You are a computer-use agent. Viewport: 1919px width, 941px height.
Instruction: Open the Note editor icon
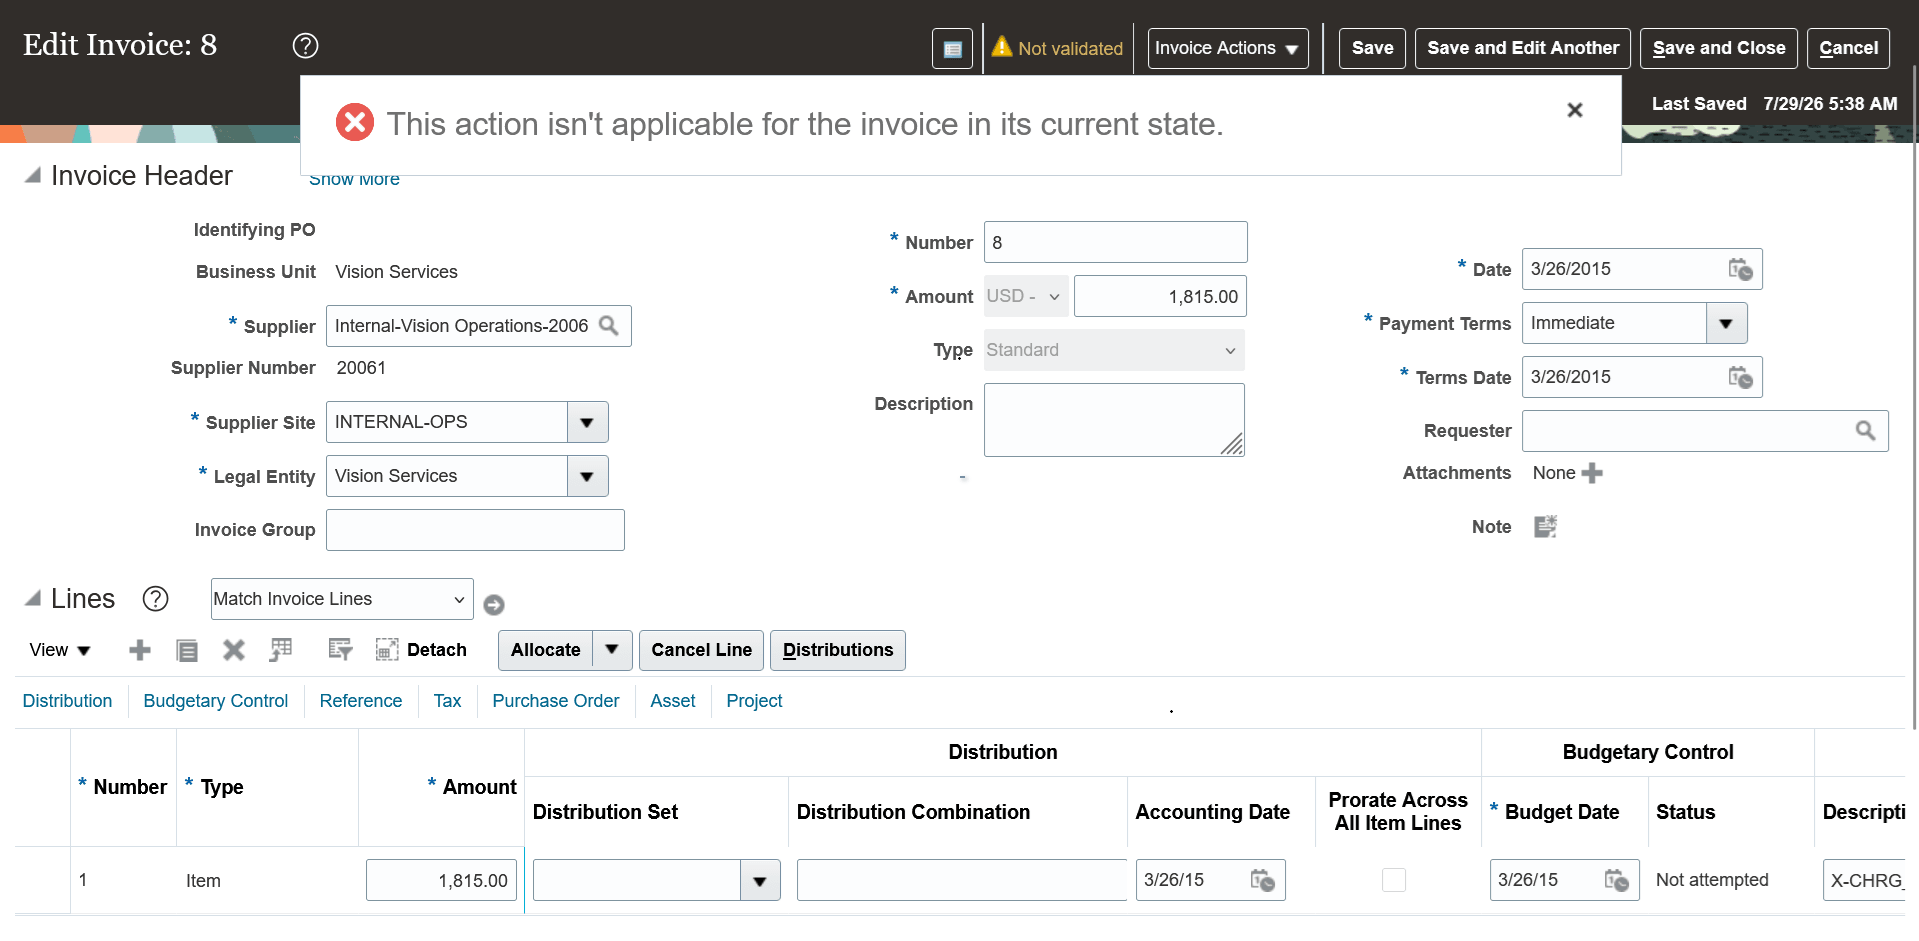click(x=1545, y=527)
